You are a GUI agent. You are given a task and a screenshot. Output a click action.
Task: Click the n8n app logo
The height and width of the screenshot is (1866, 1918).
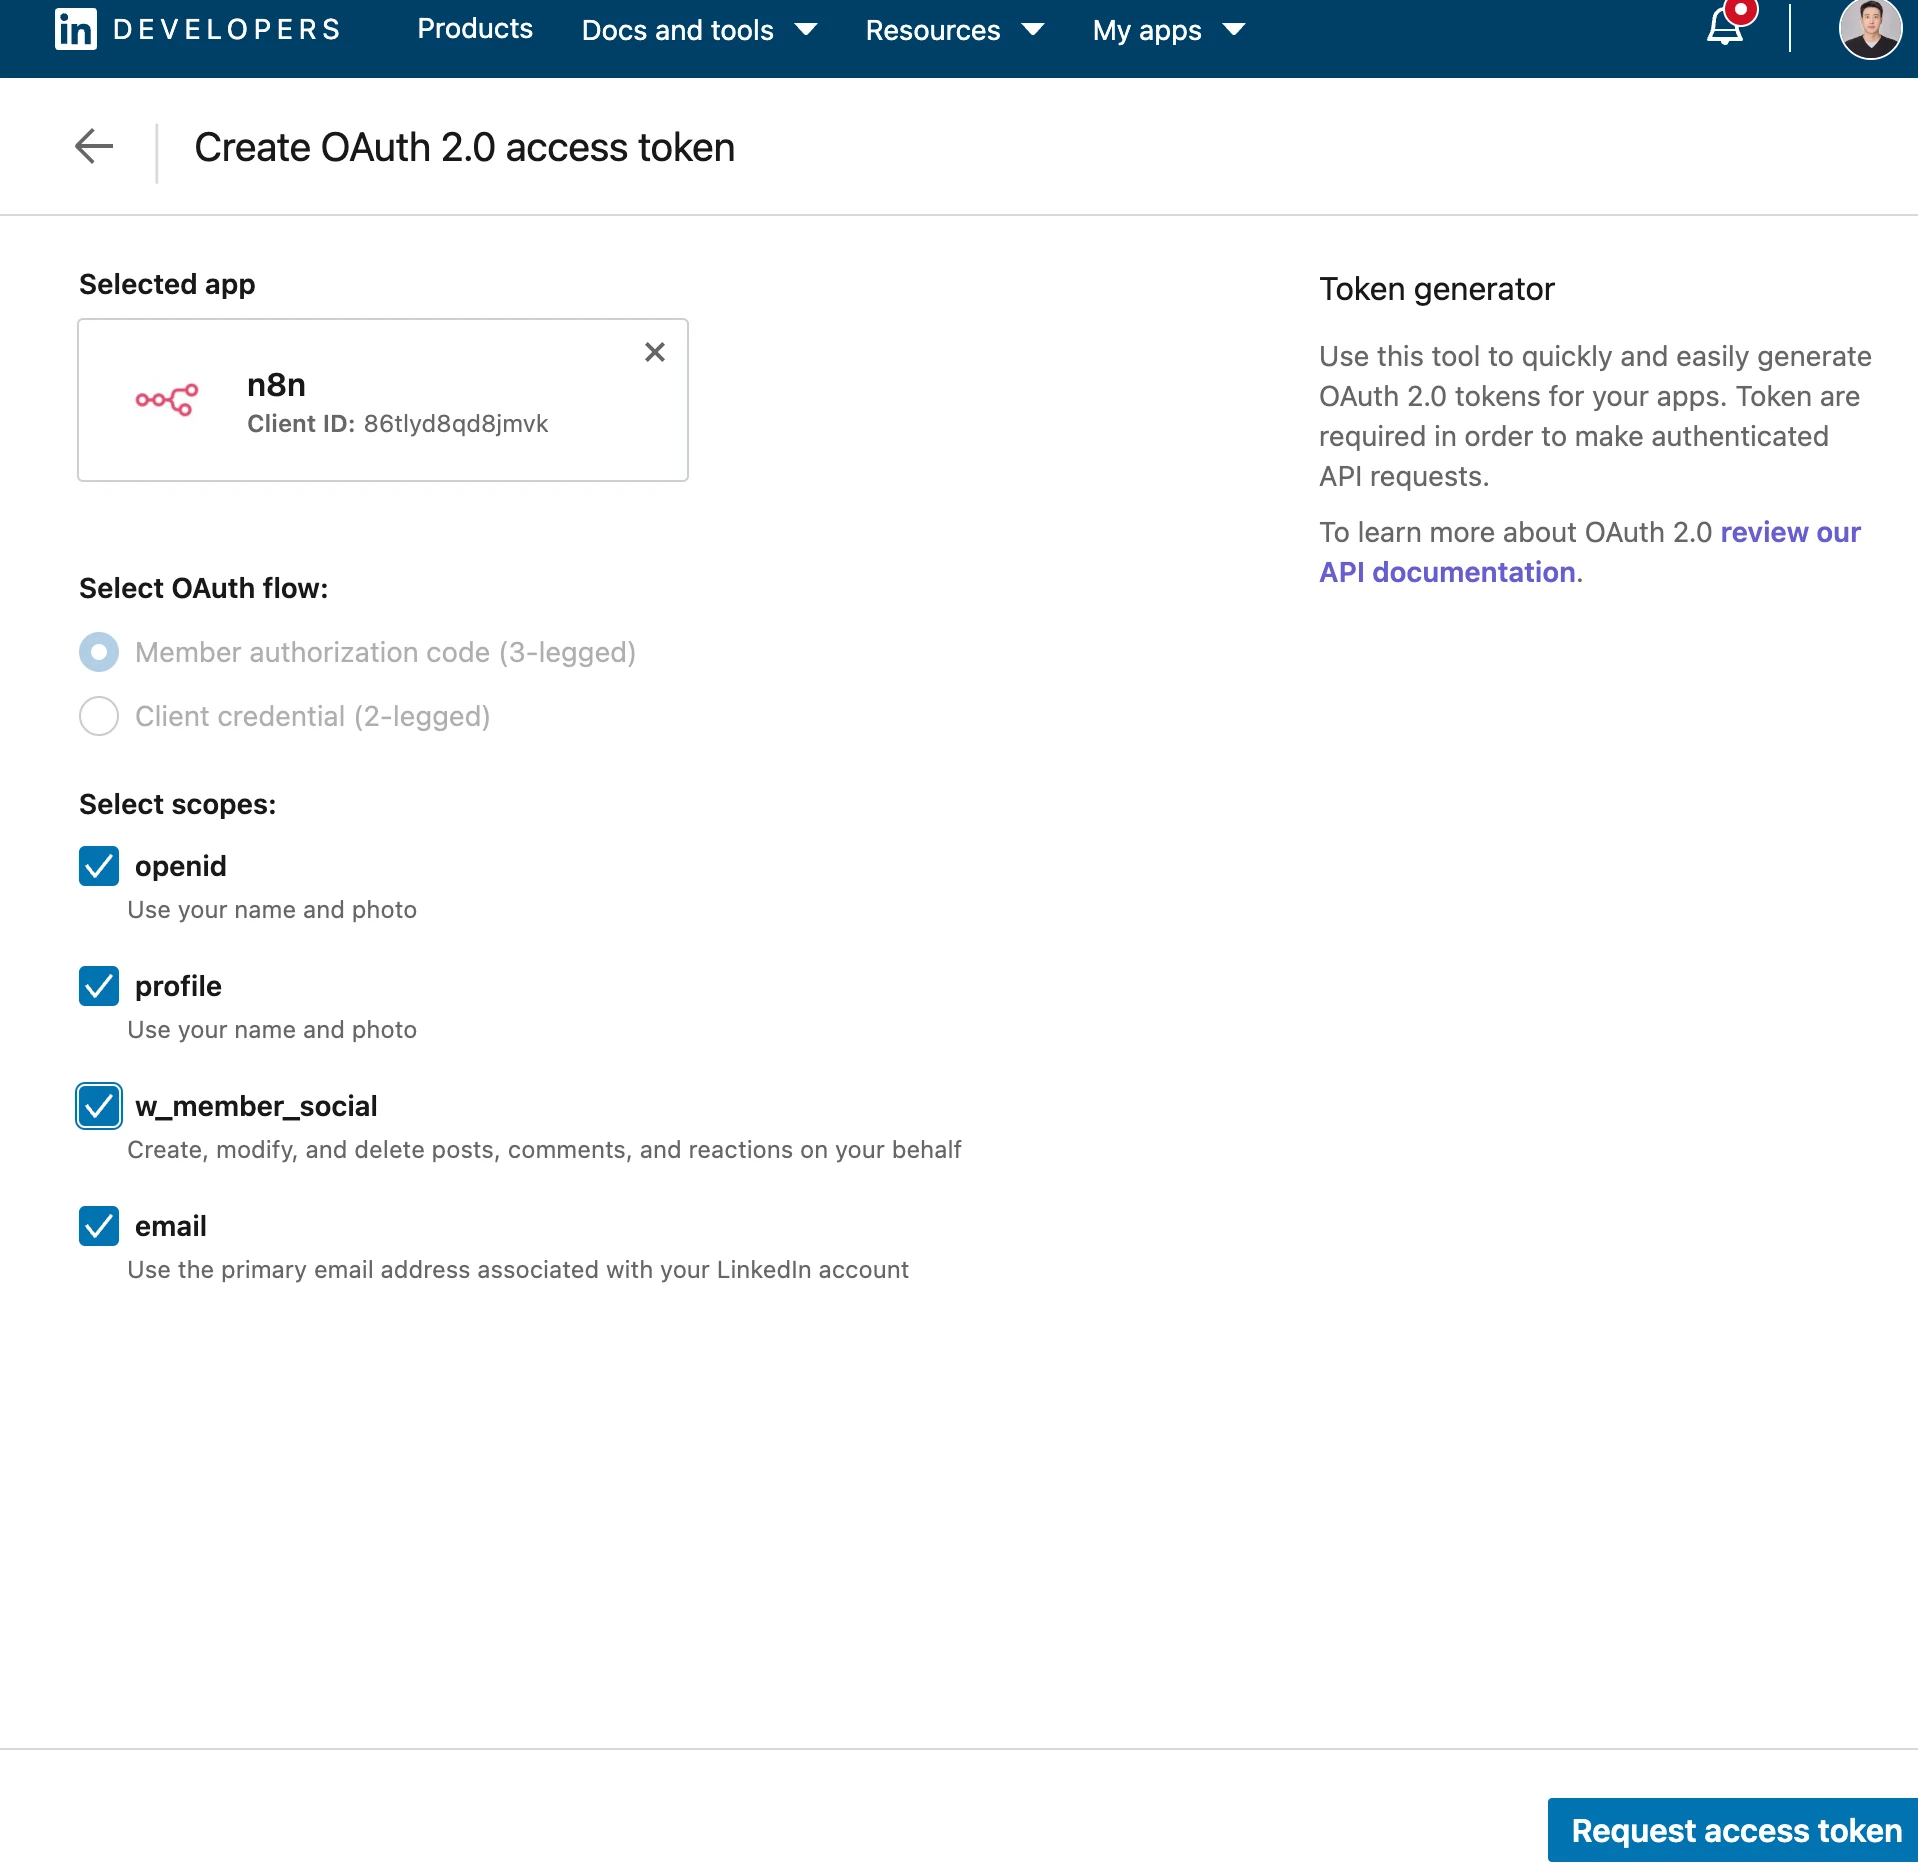[167, 400]
